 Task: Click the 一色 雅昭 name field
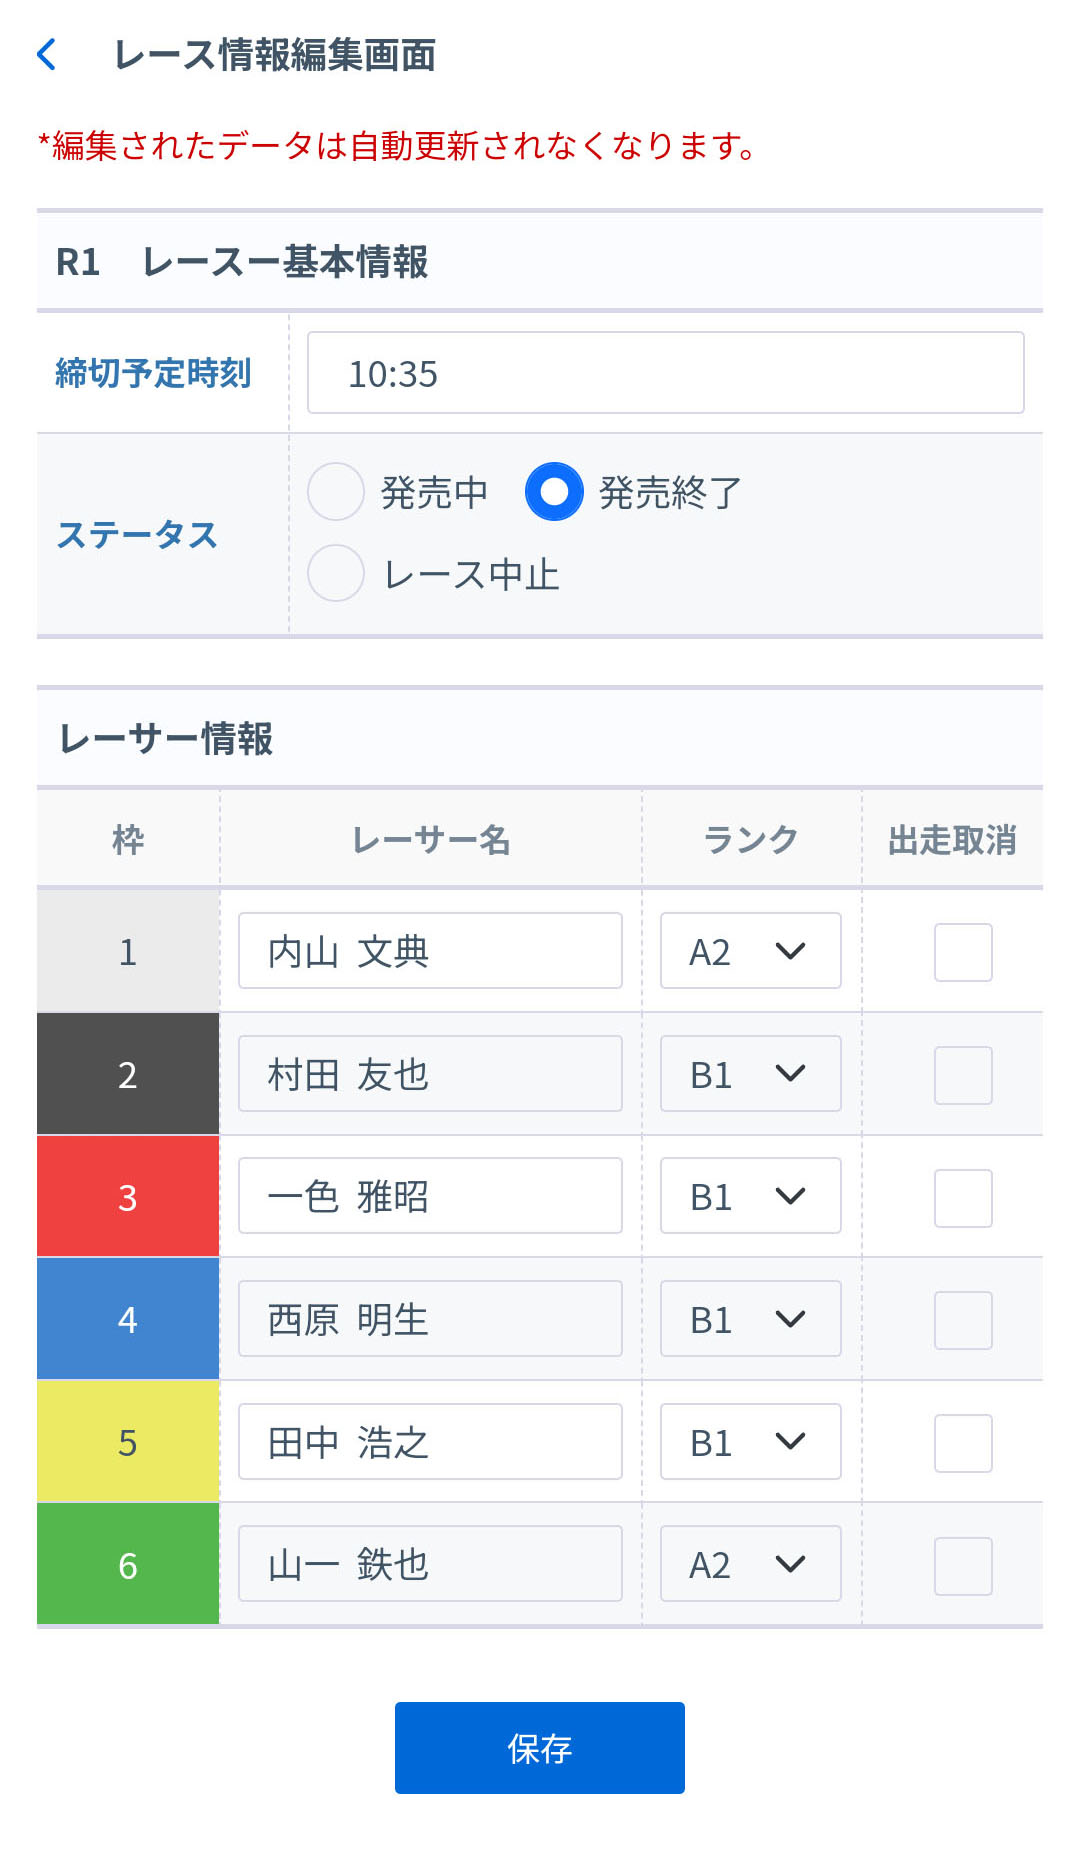click(430, 1196)
